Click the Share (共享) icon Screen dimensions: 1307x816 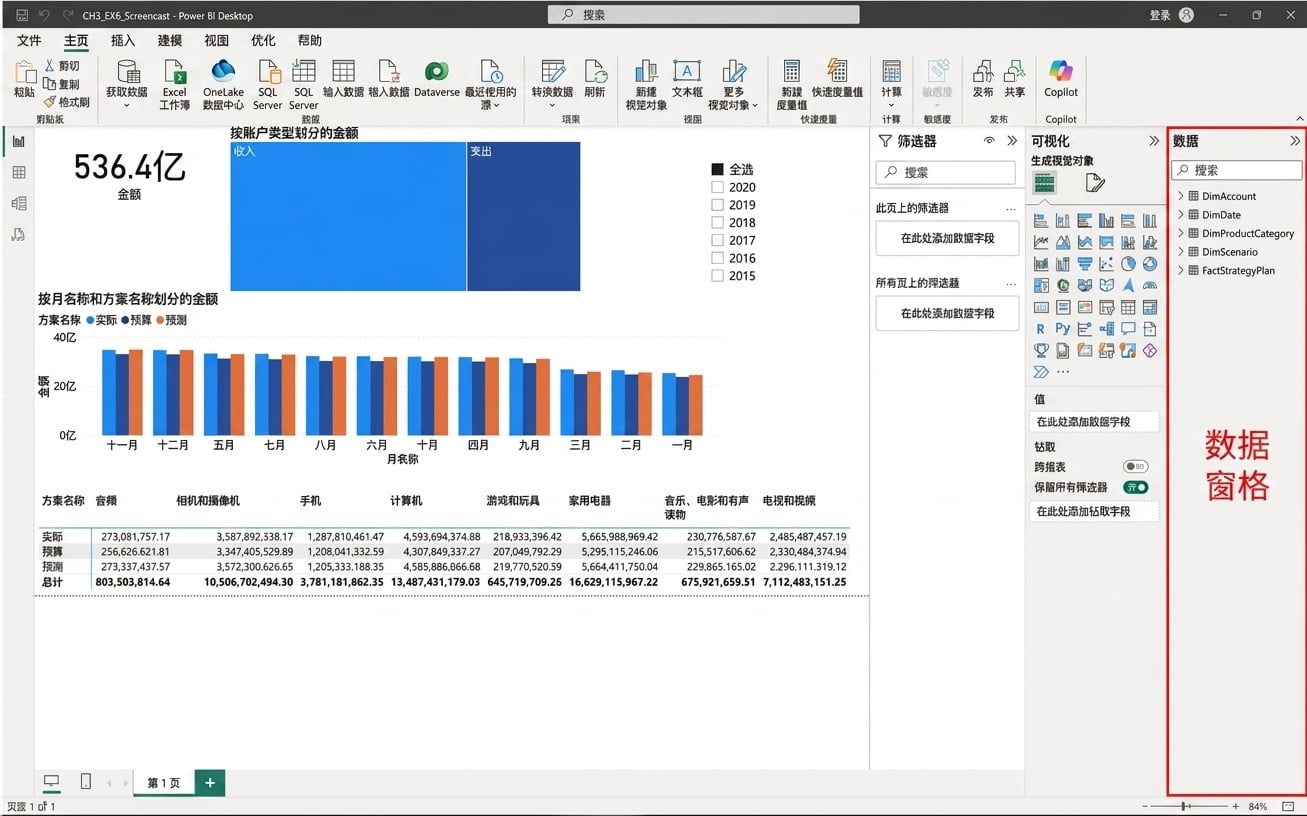click(x=1015, y=71)
